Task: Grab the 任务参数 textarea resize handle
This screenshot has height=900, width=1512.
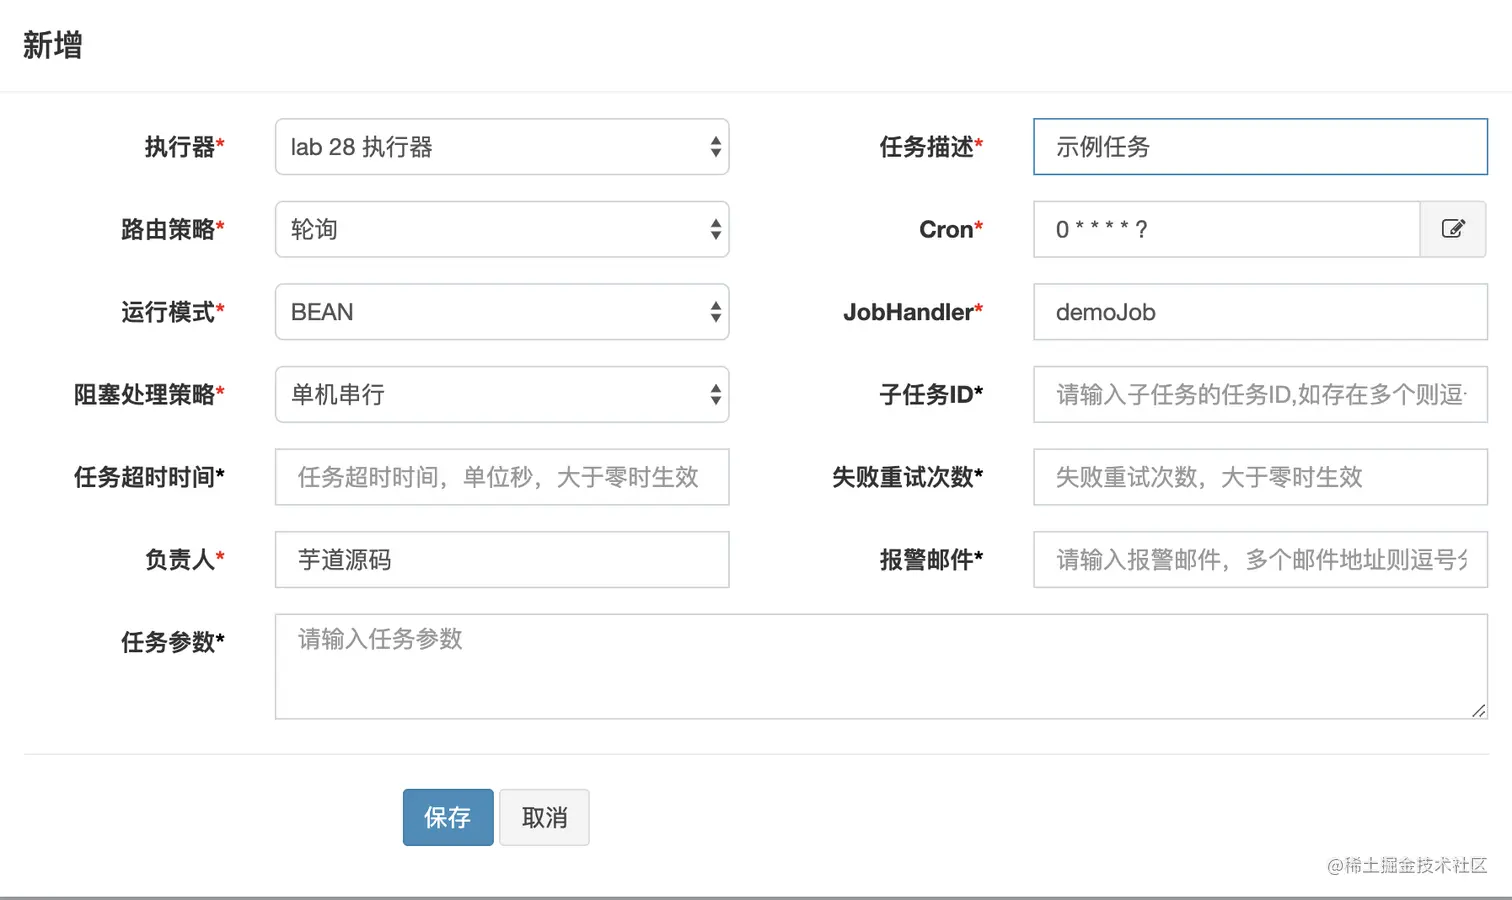Action: (x=1478, y=709)
